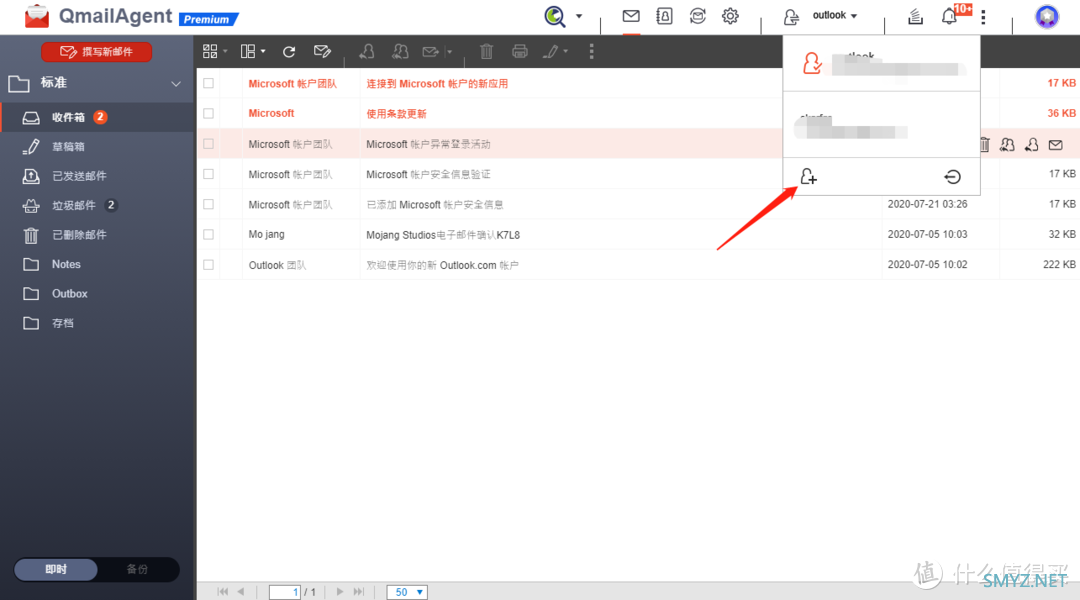Open the mail view envelope icon
Viewport: 1080px width, 600px height.
pyautogui.click(x=631, y=16)
